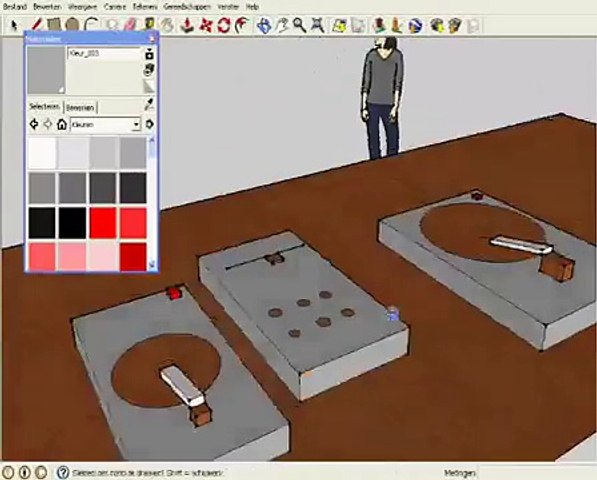Select the arrow Select tool

[14, 26]
